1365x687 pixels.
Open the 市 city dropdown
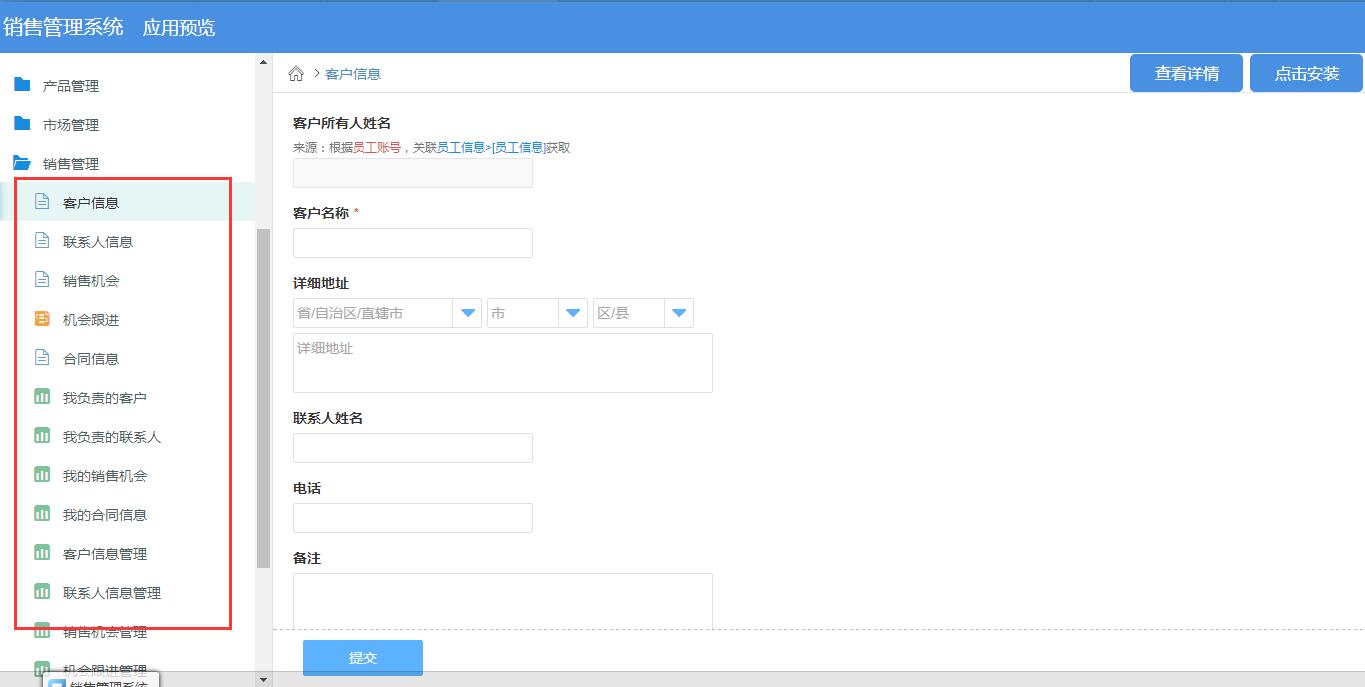(x=572, y=312)
